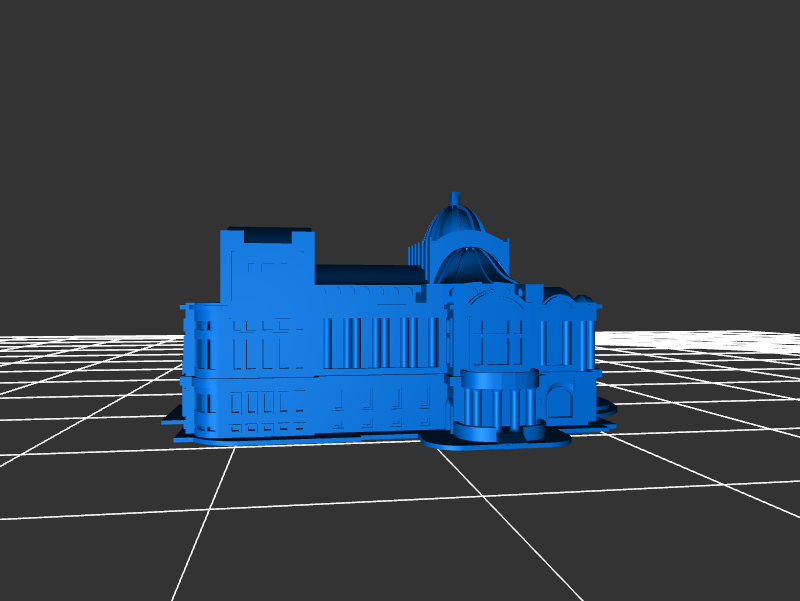Pick the lower-left row of small windows
The width and height of the screenshot is (800, 601).
[266, 404]
